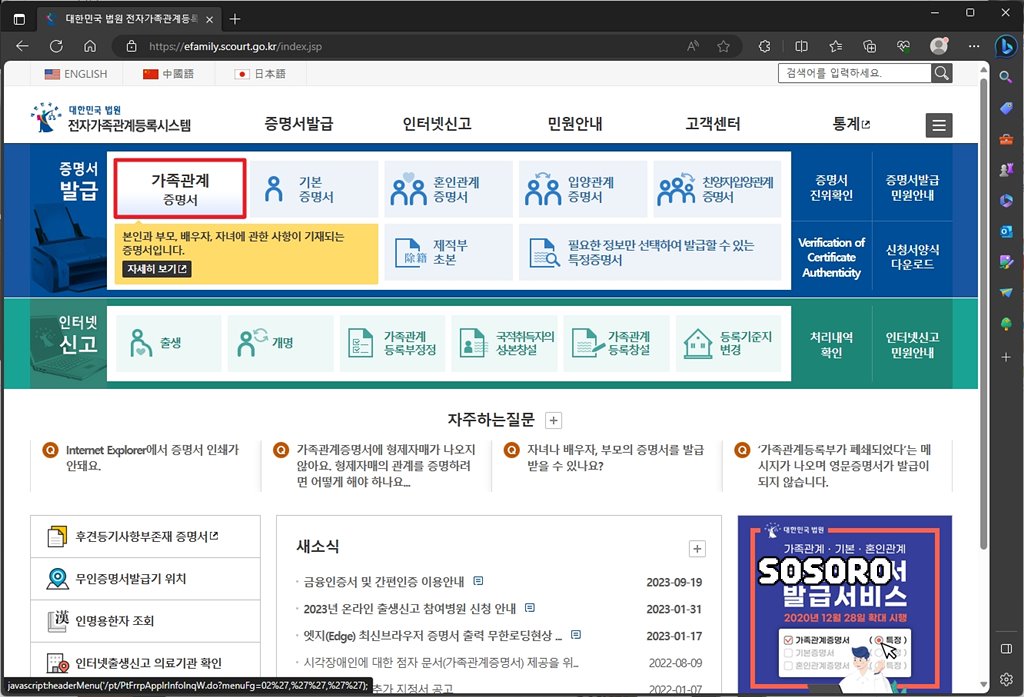Image resolution: width=1024 pixels, height=697 pixels.
Task: Open 증명서발급 top menu
Action: pyautogui.click(x=298, y=123)
